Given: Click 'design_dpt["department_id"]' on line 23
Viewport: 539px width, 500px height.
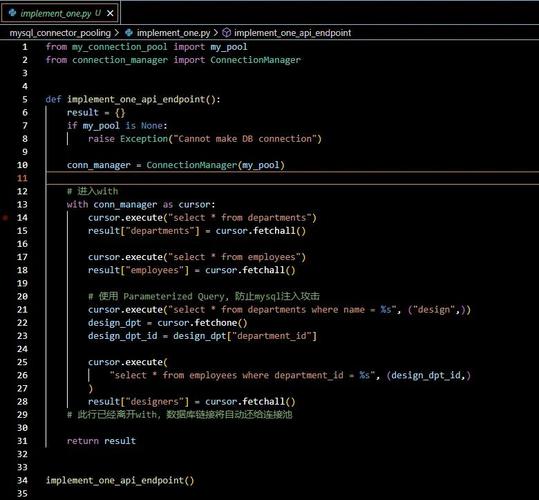Looking at the screenshot, I should point(245,336).
